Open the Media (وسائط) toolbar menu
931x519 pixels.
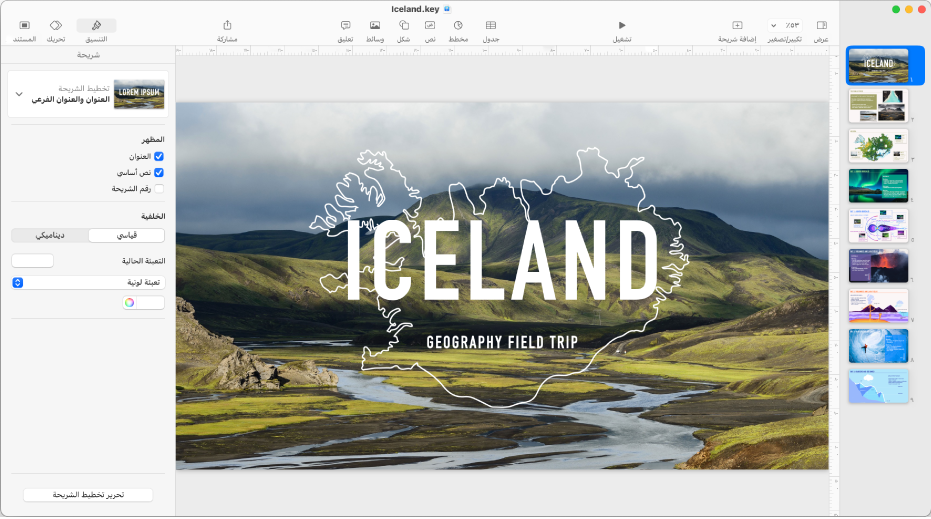[x=375, y=26]
